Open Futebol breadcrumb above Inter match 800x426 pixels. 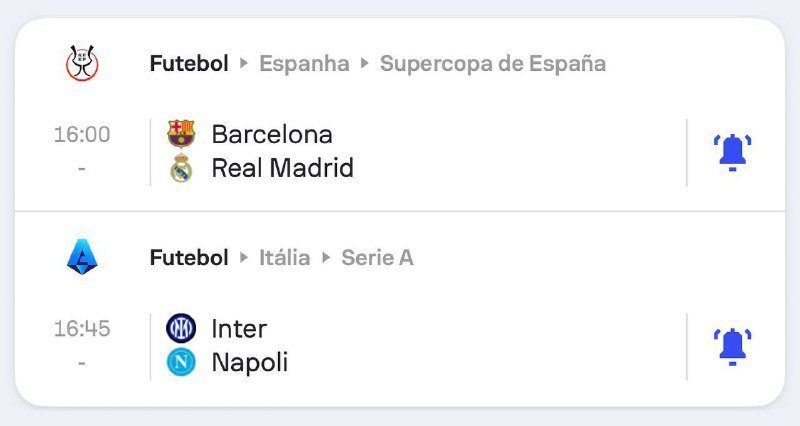189,258
